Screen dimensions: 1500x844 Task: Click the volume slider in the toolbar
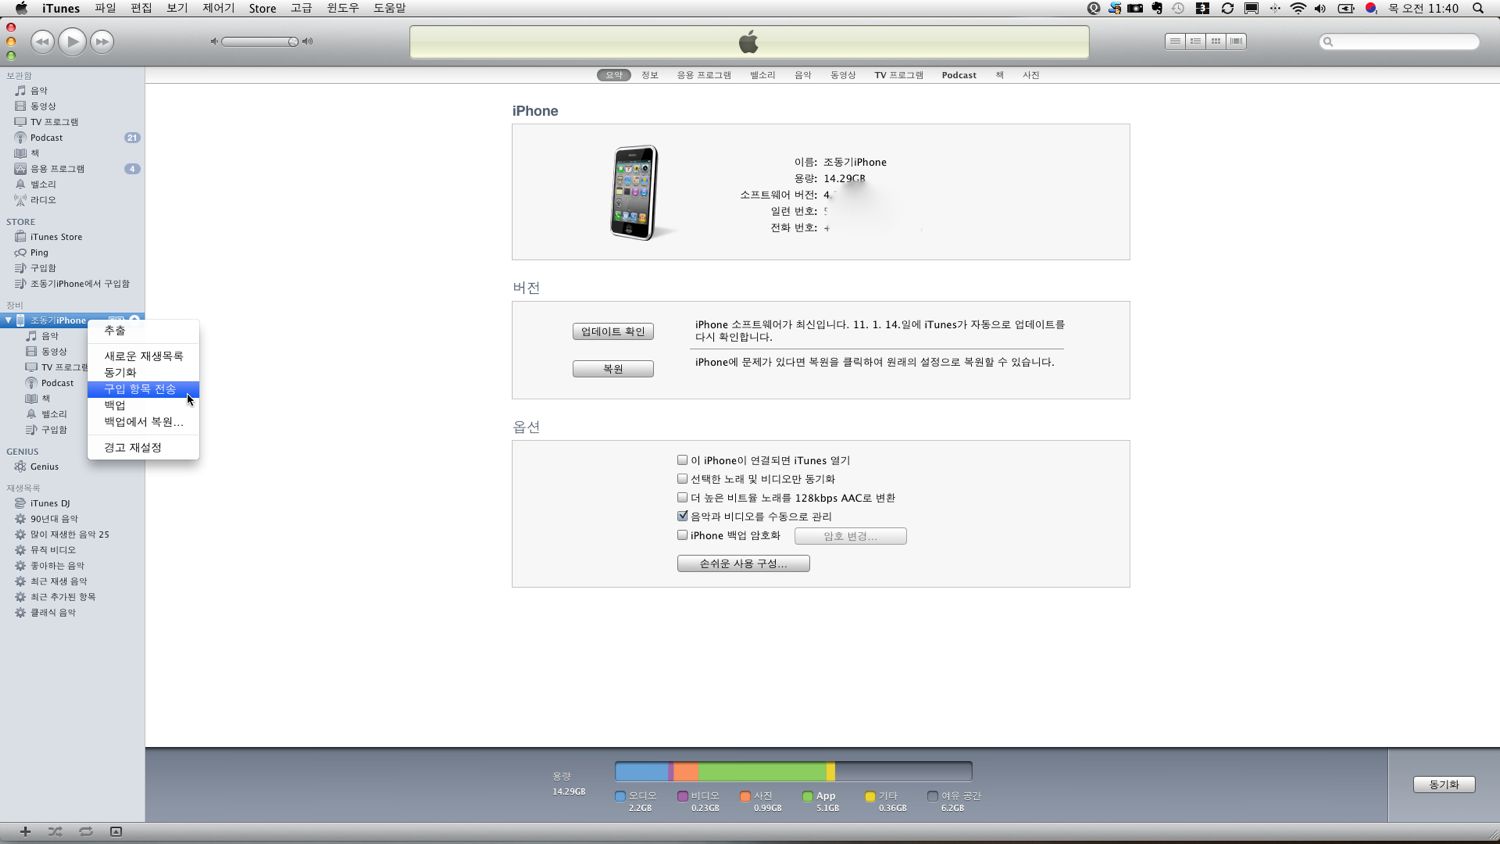(x=260, y=41)
